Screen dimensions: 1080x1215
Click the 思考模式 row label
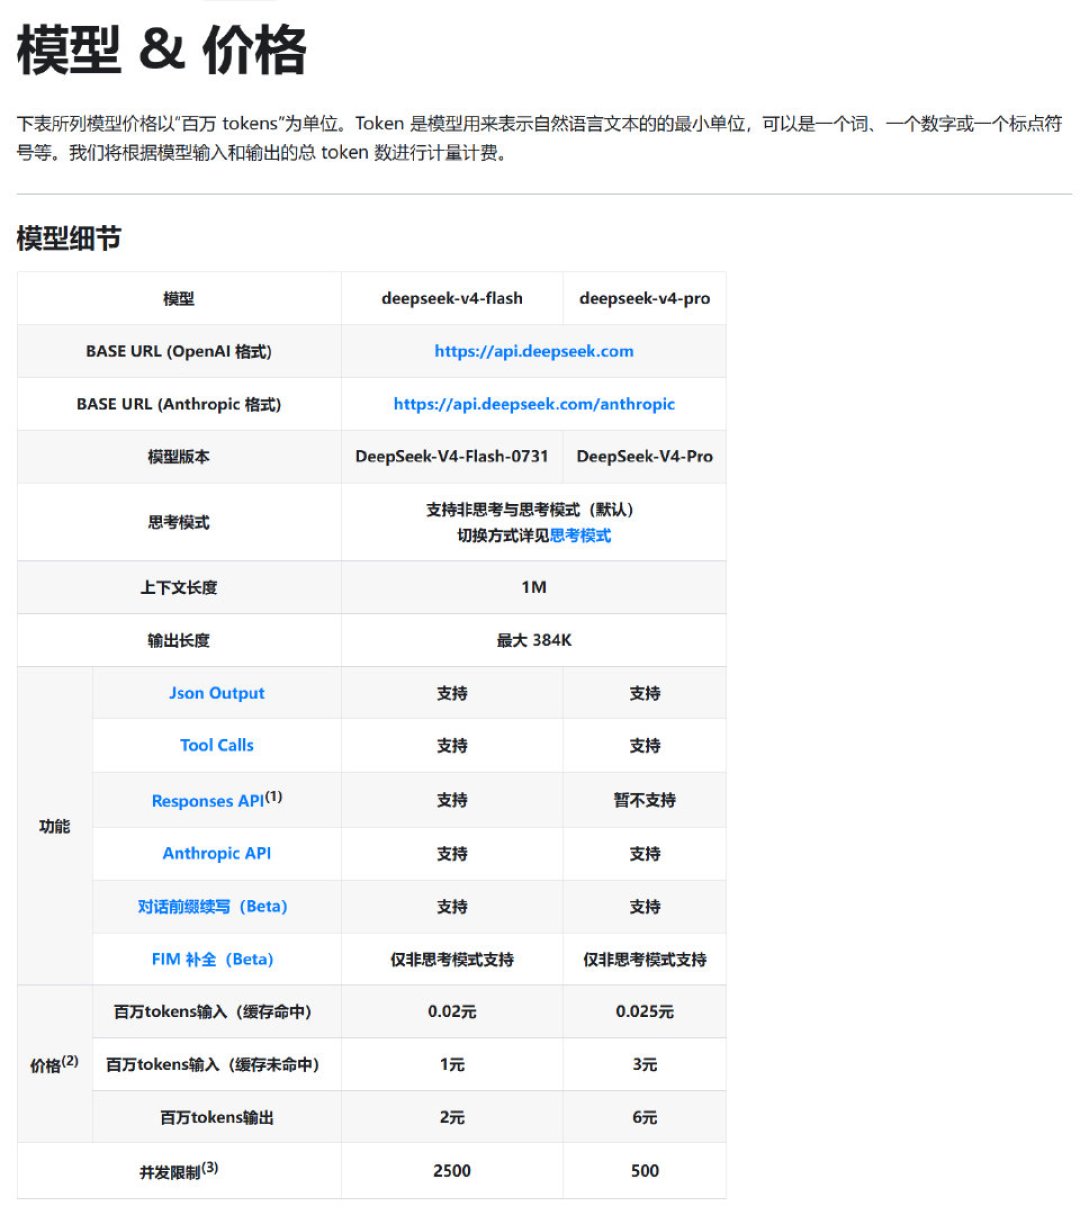click(x=179, y=522)
